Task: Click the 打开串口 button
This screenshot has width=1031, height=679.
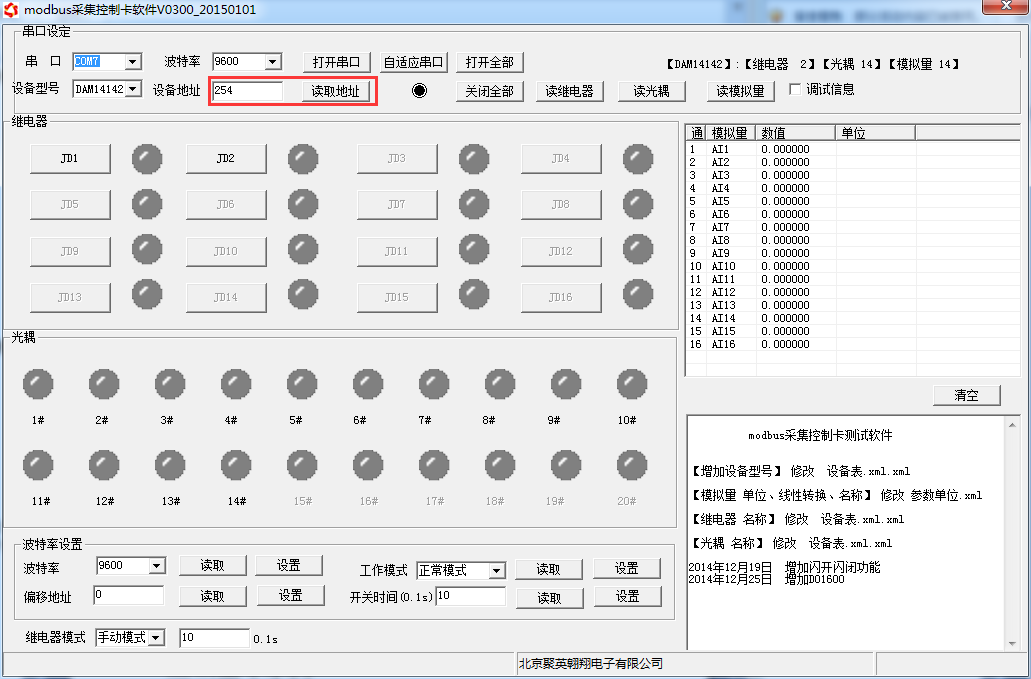Action: coord(337,62)
